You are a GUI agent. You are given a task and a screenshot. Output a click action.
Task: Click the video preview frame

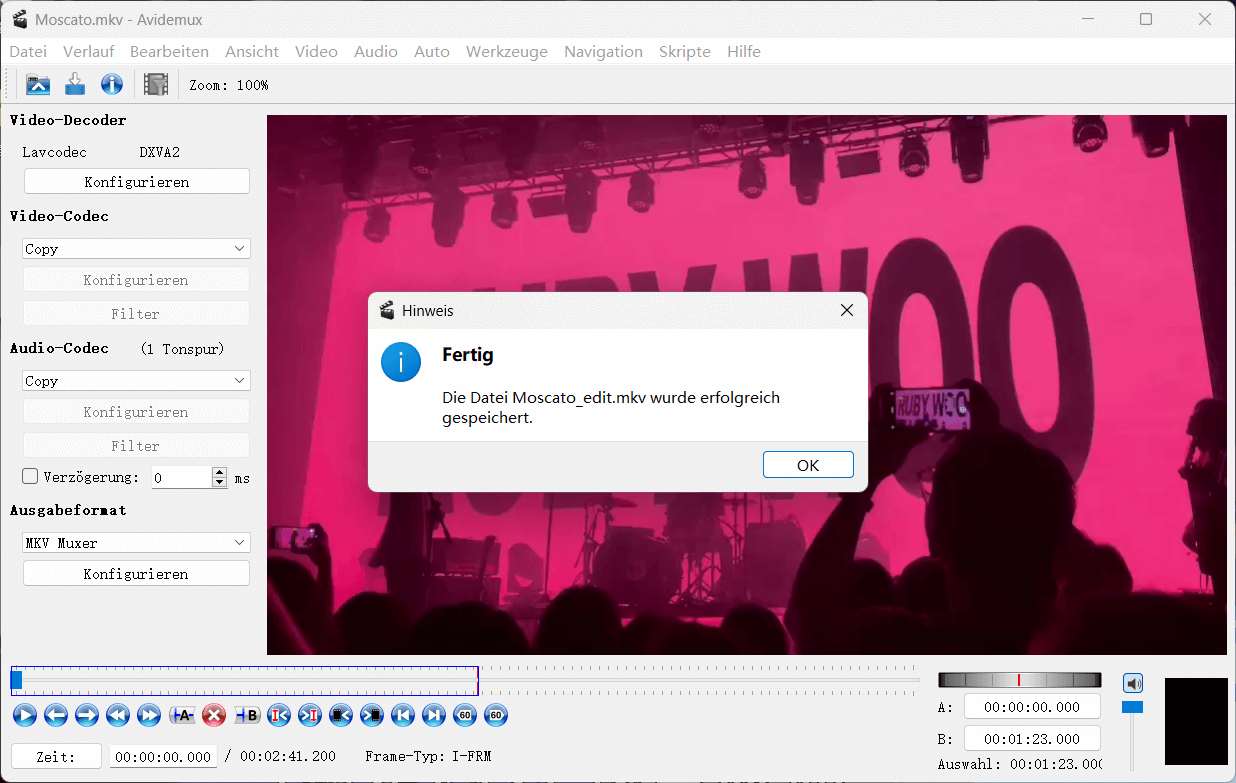point(747,385)
